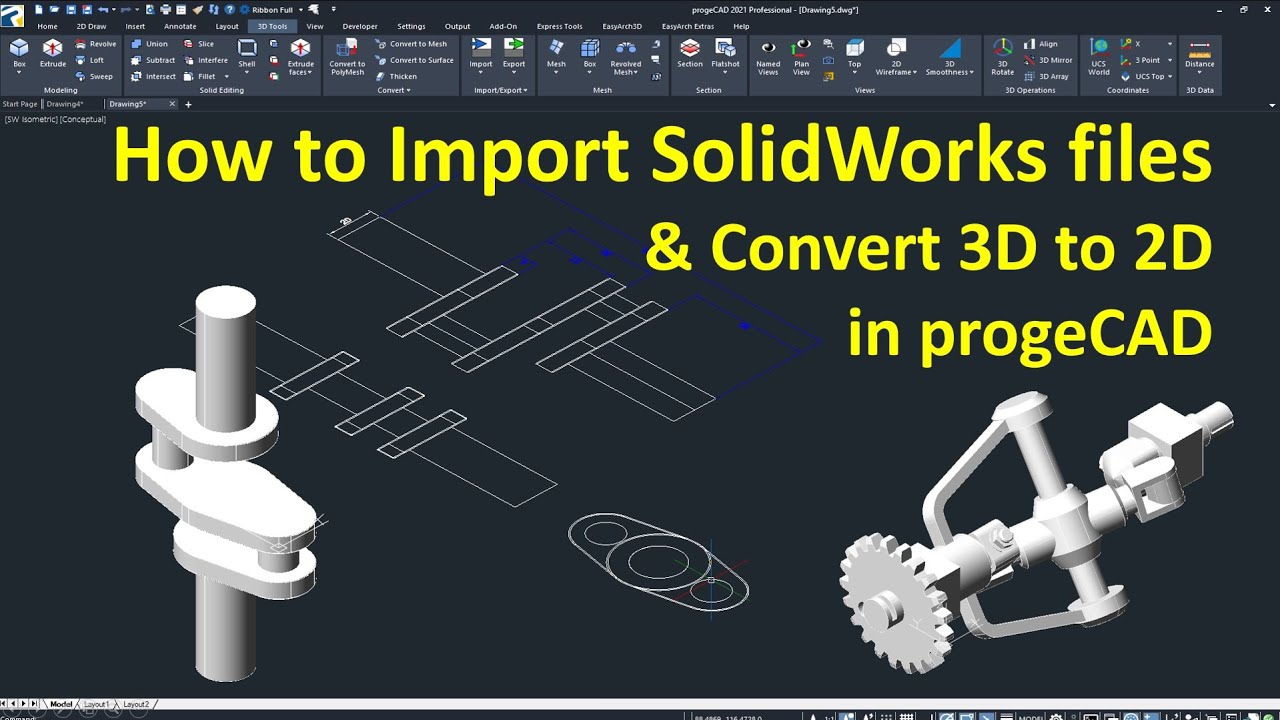Select the Model space tab
Image resolution: width=1280 pixels, height=720 pixels.
point(61,704)
